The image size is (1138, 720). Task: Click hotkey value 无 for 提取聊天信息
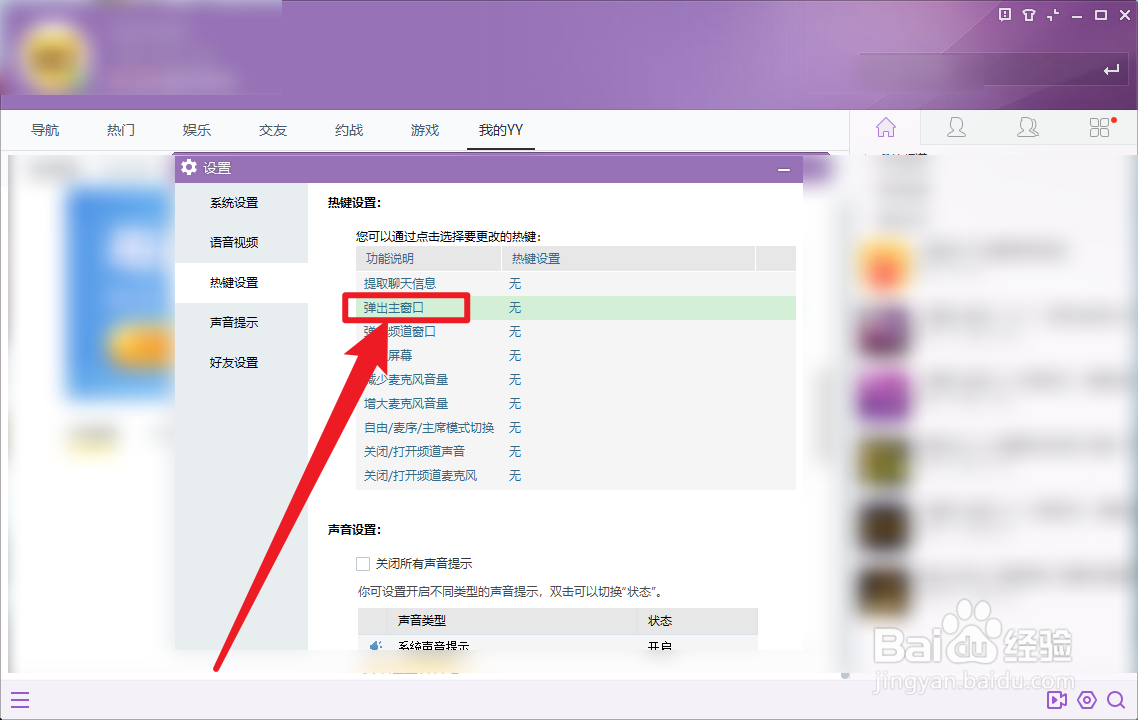click(515, 284)
